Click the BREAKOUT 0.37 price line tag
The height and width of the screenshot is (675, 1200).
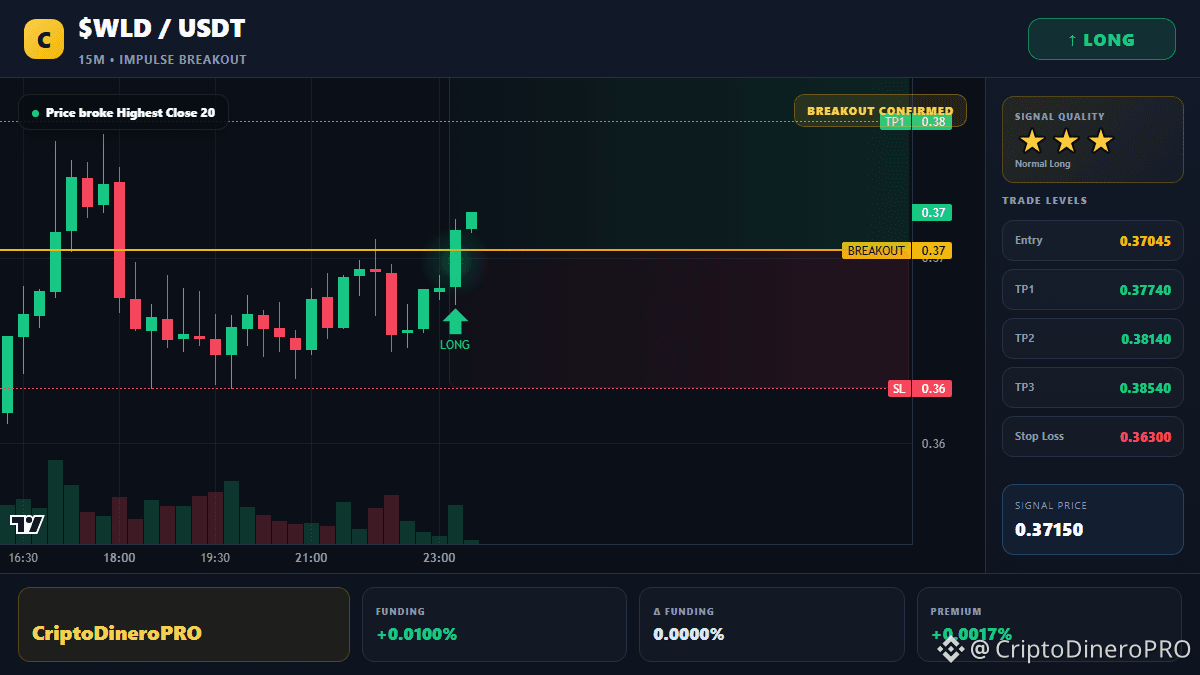pyautogui.click(x=897, y=251)
